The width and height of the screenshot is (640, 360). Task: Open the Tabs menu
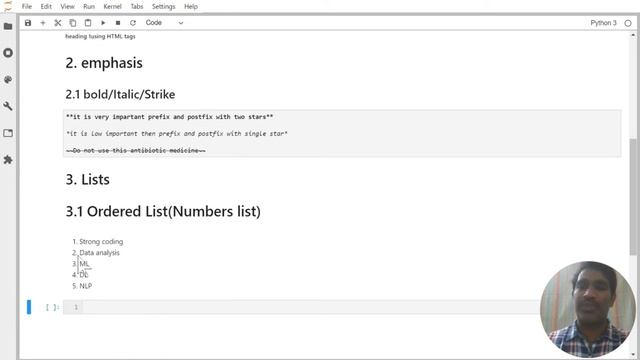[137, 7]
